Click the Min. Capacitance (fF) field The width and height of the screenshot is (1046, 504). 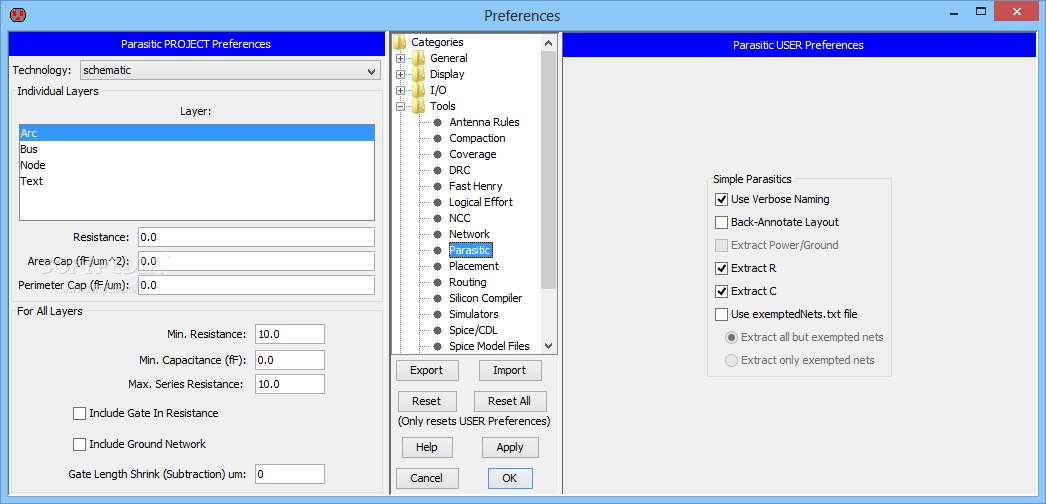(290, 360)
